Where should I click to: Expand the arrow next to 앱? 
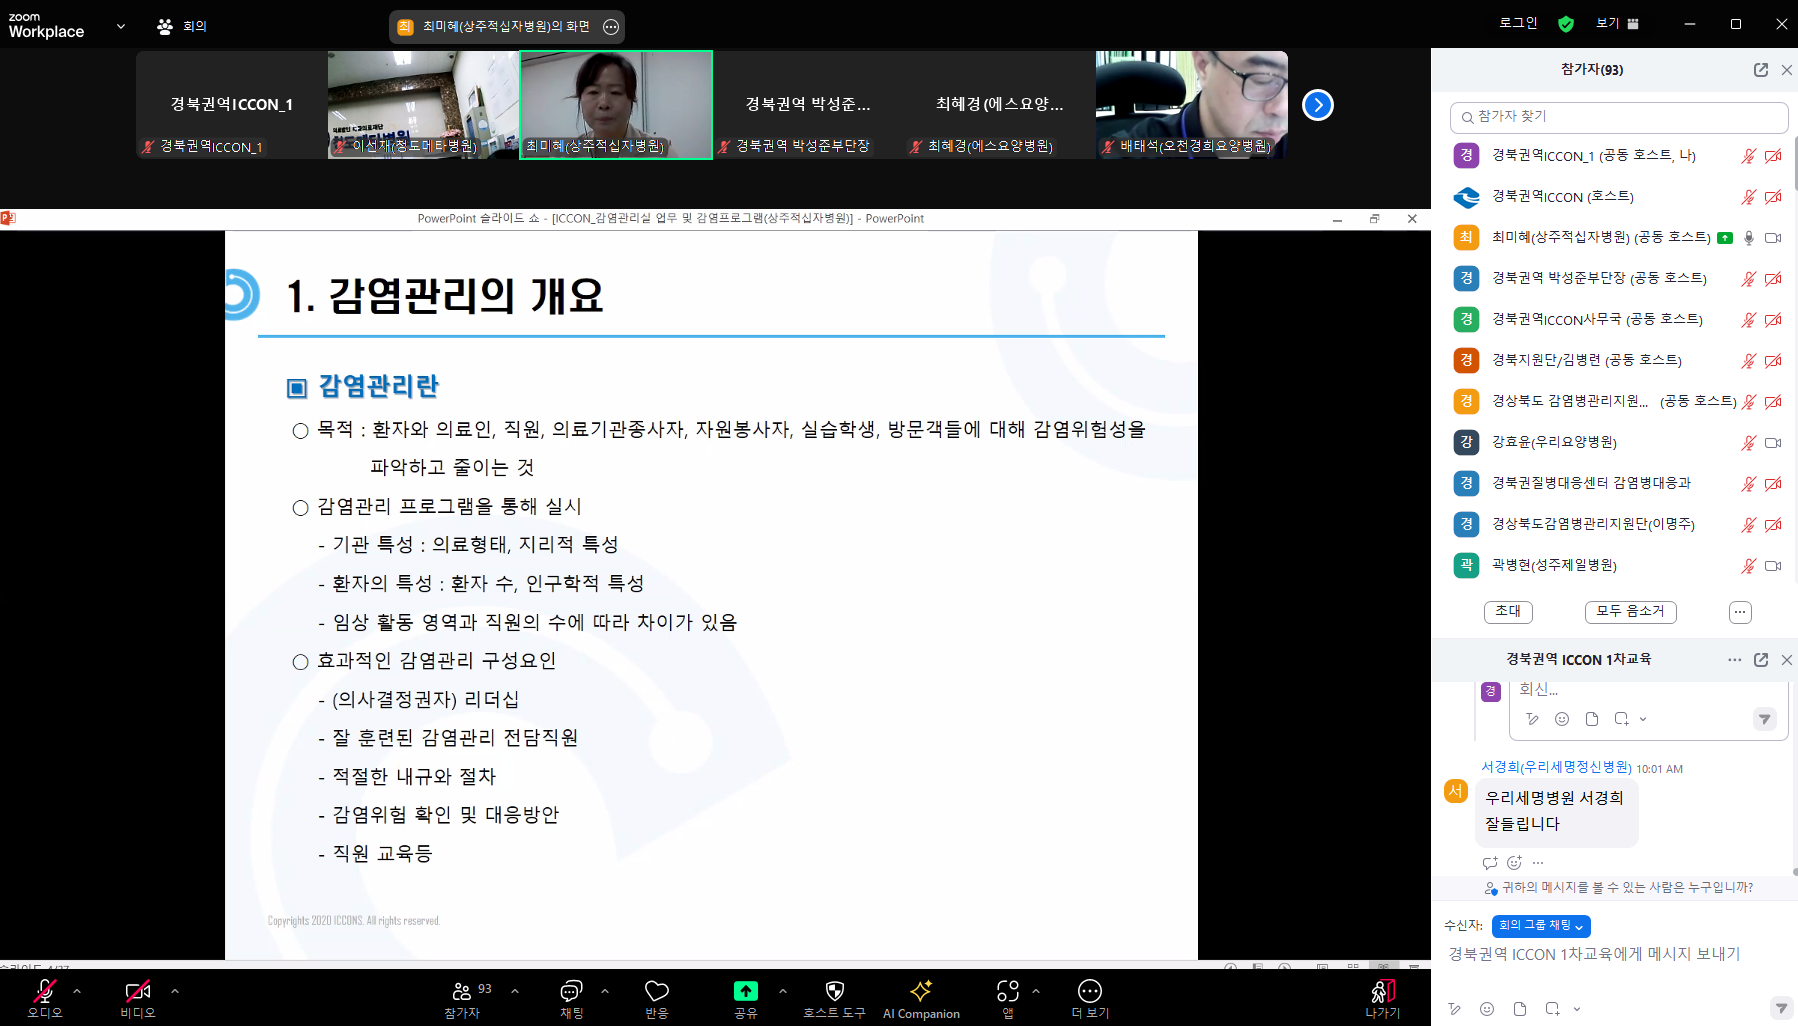[x=1036, y=991]
